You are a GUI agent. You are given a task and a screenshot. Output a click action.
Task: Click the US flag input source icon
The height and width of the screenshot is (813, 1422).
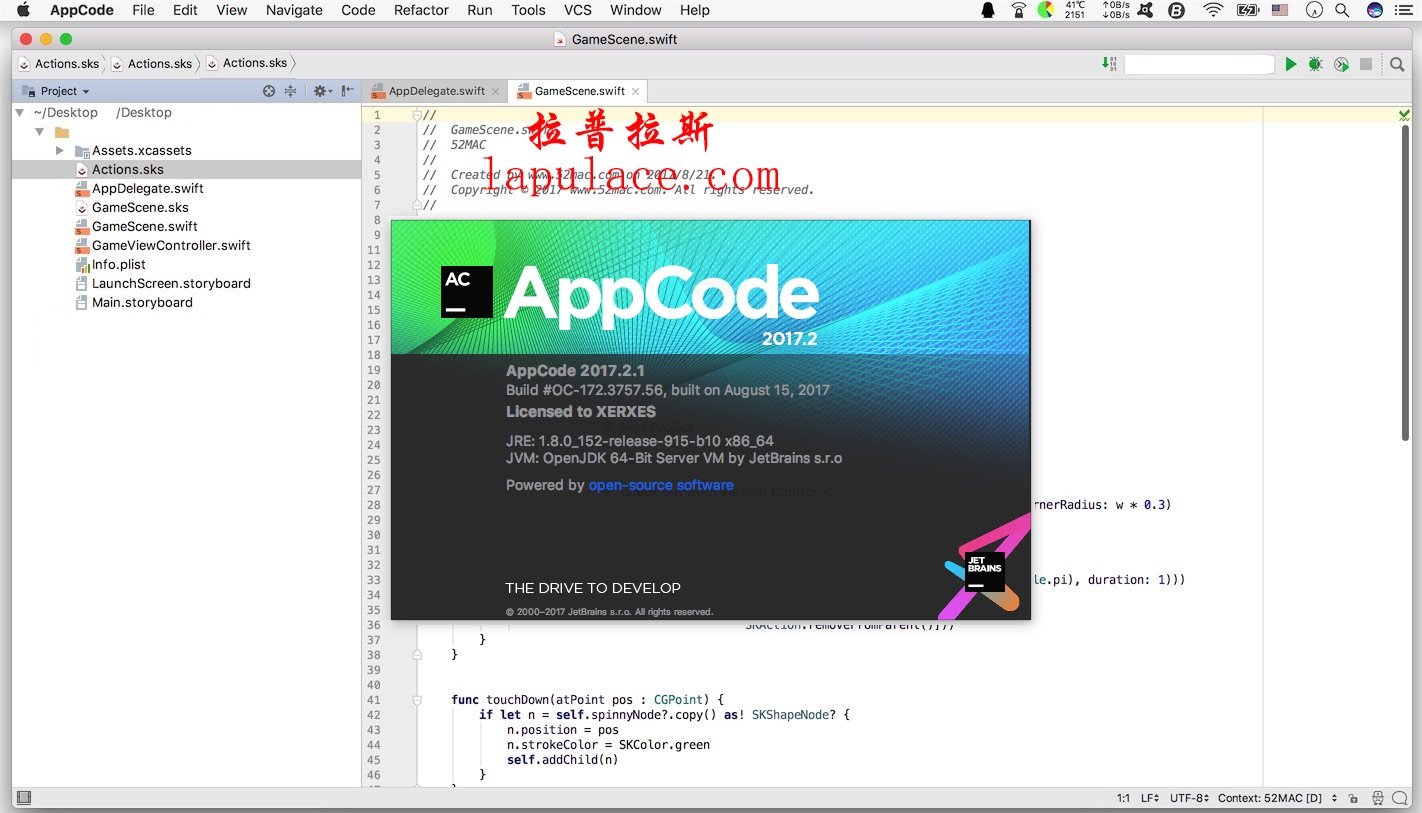tap(1280, 10)
